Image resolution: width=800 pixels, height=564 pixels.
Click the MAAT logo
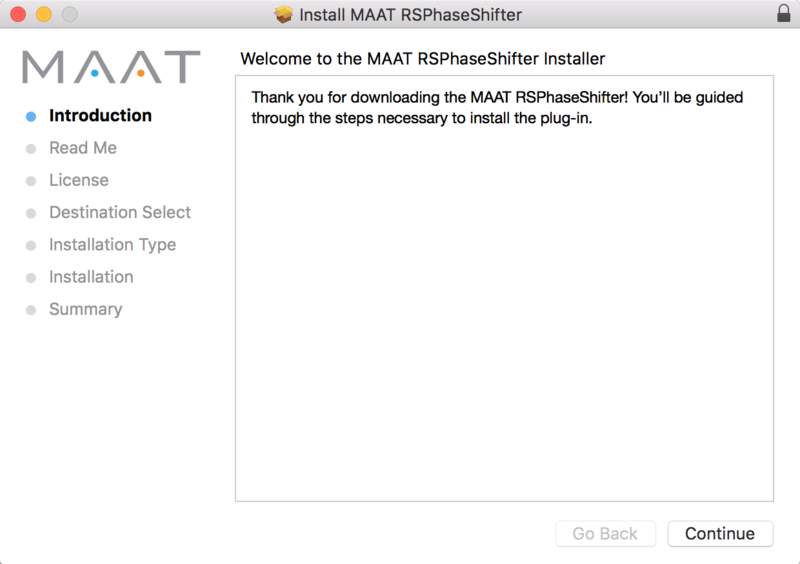111,67
